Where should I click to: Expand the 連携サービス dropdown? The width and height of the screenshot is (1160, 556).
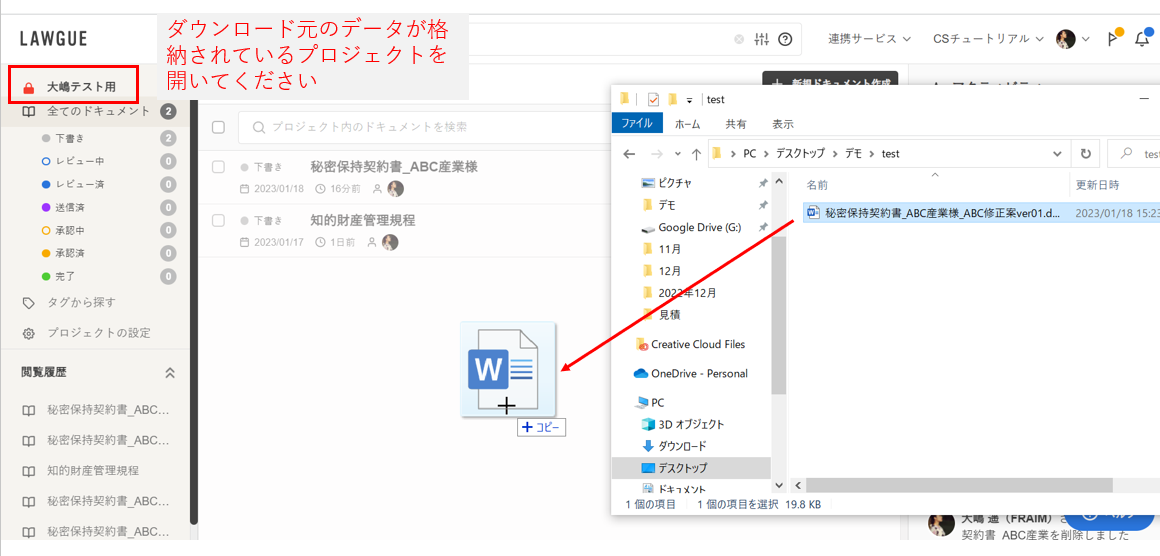coord(869,39)
